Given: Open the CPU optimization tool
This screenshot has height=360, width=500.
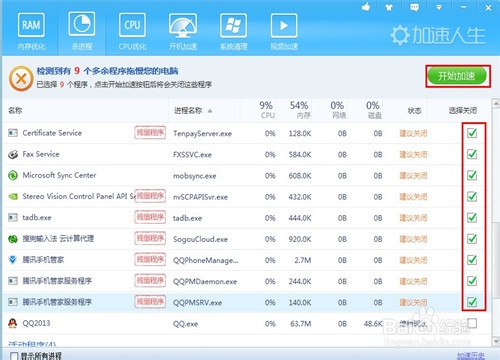Looking at the screenshot, I should coord(132,32).
